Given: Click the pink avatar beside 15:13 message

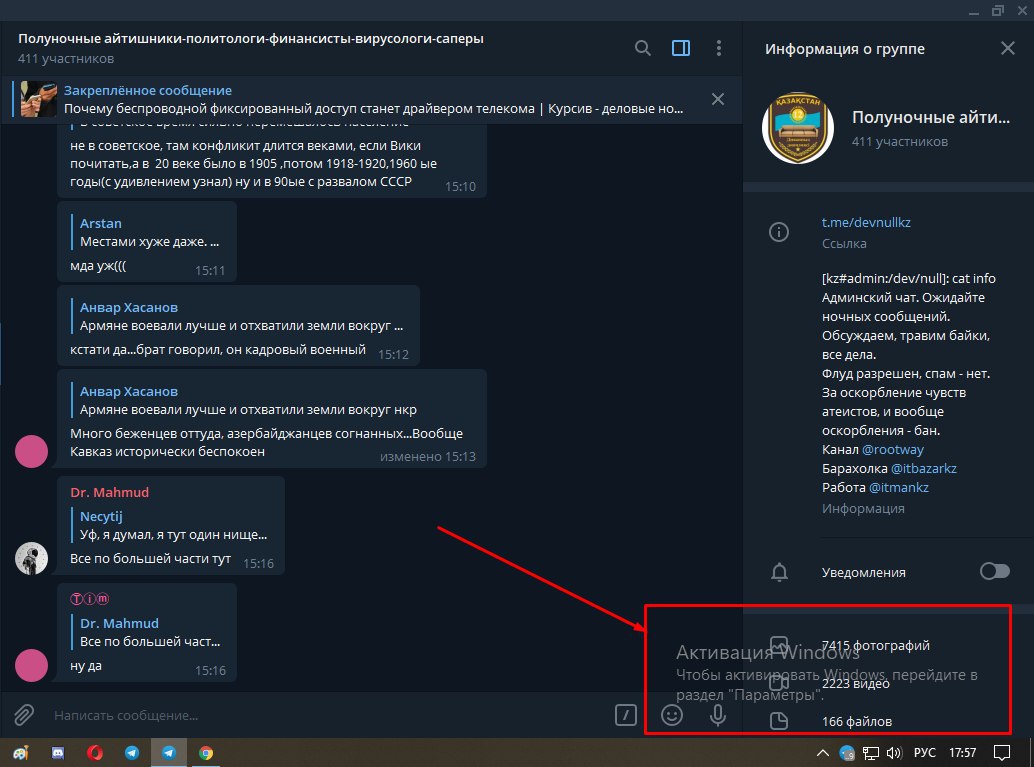Looking at the screenshot, I should [x=31, y=452].
